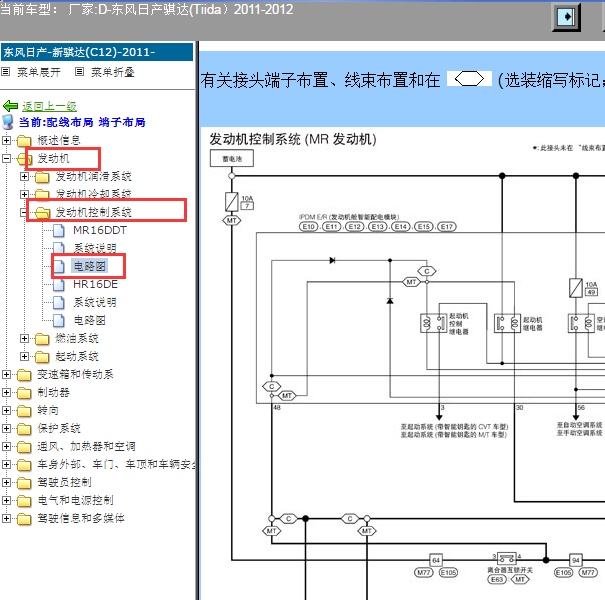Expand the 驾驶员控制 folder

point(6,482)
